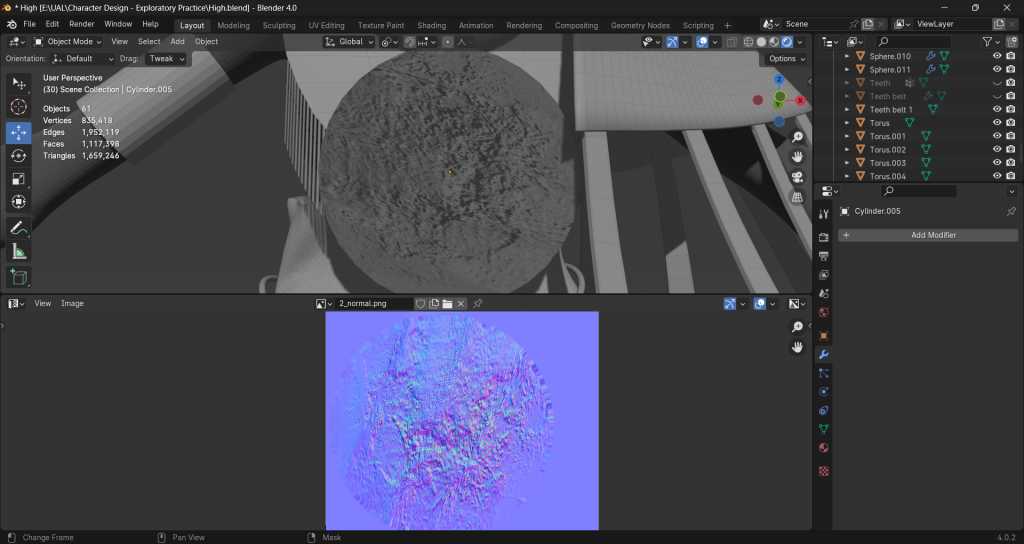The image size is (1024, 544).
Task: Open the Texture properties tab
Action: (x=824, y=471)
